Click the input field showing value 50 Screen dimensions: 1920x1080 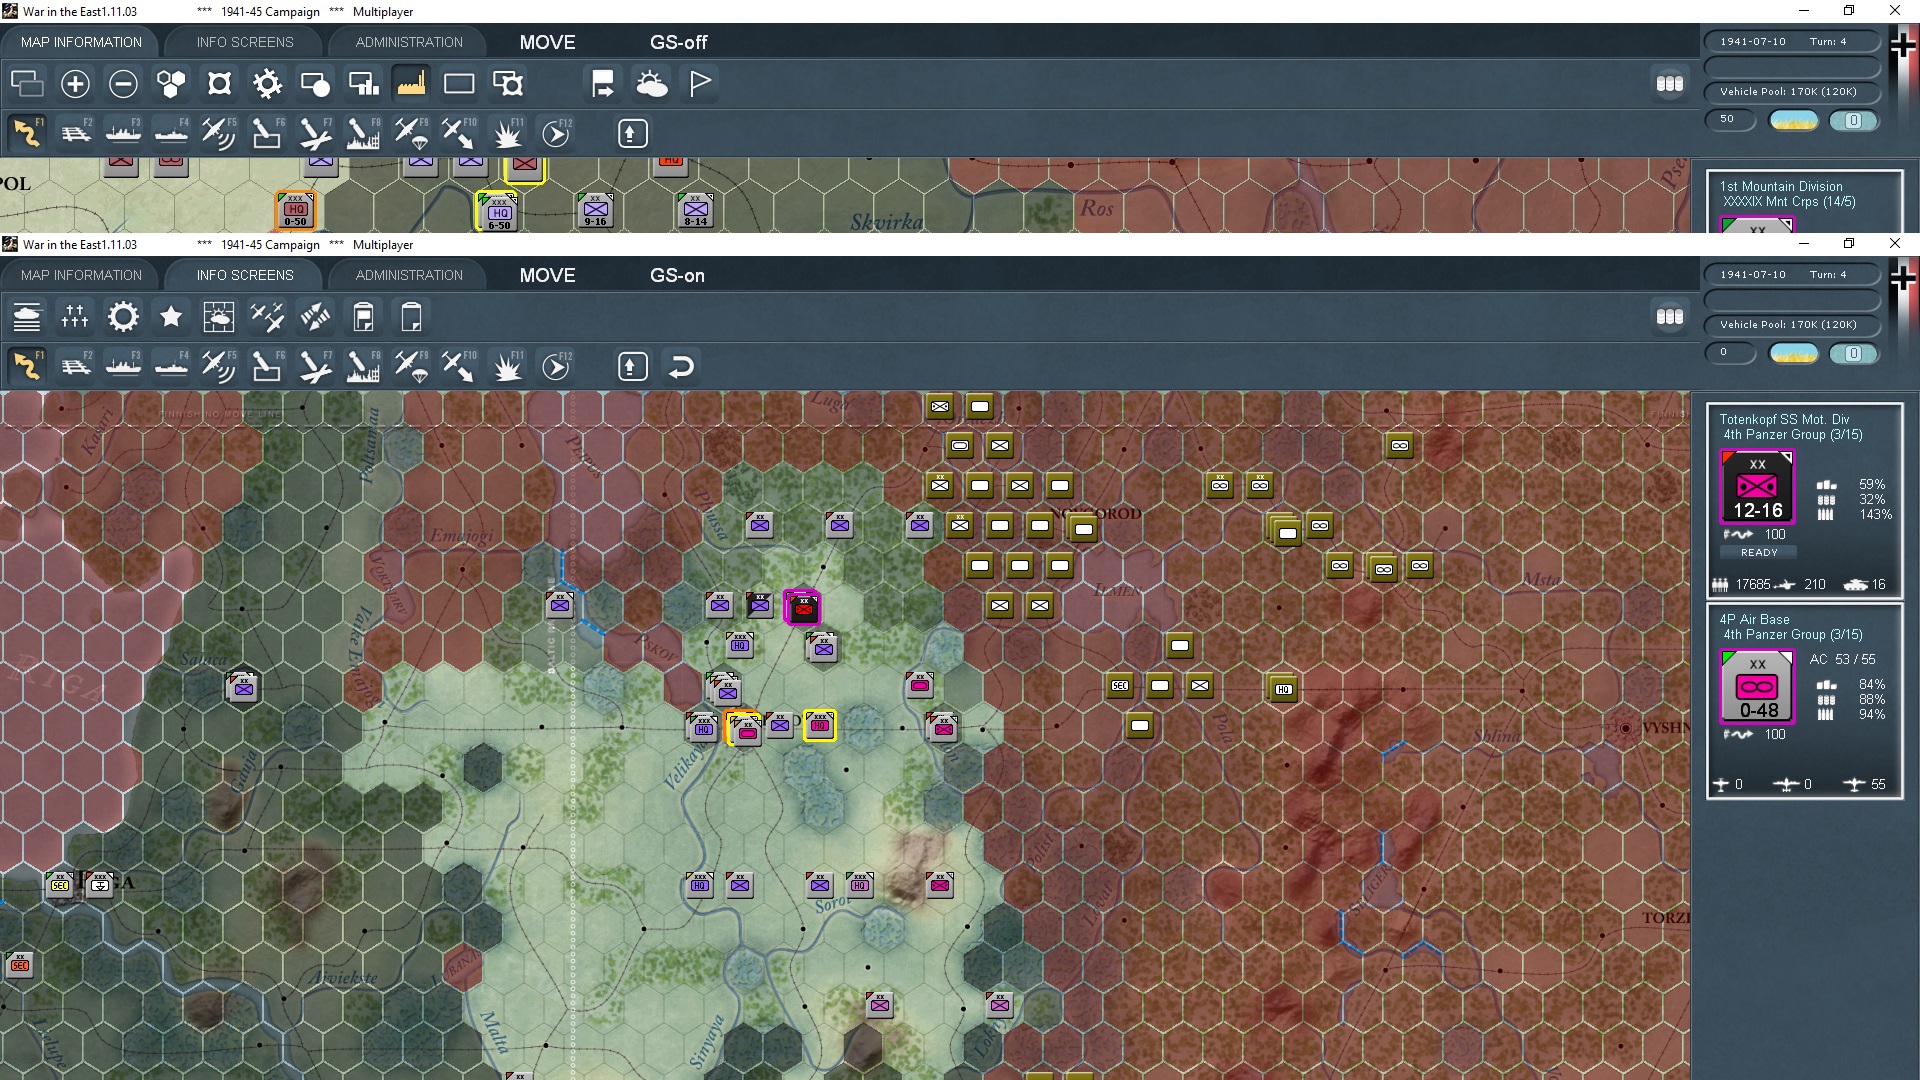pos(1731,120)
